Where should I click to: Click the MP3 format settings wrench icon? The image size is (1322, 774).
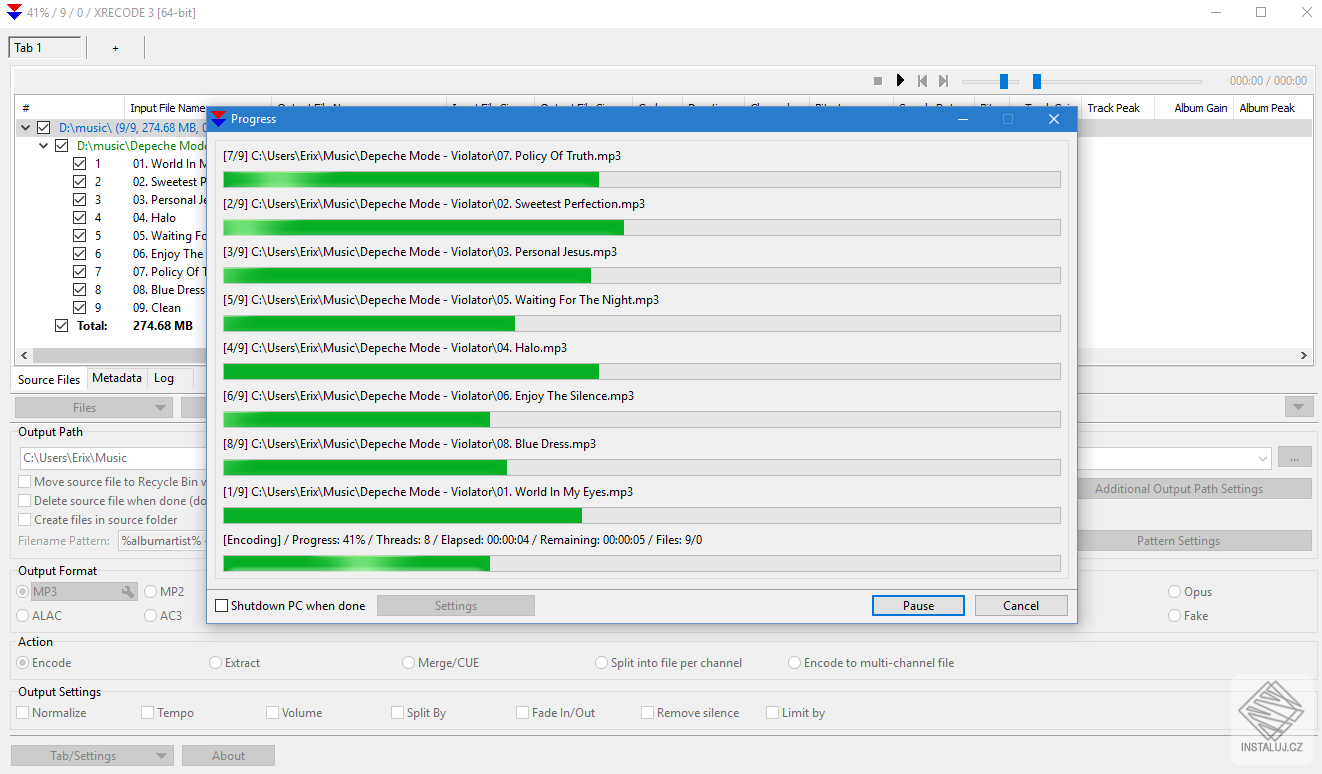click(x=128, y=592)
